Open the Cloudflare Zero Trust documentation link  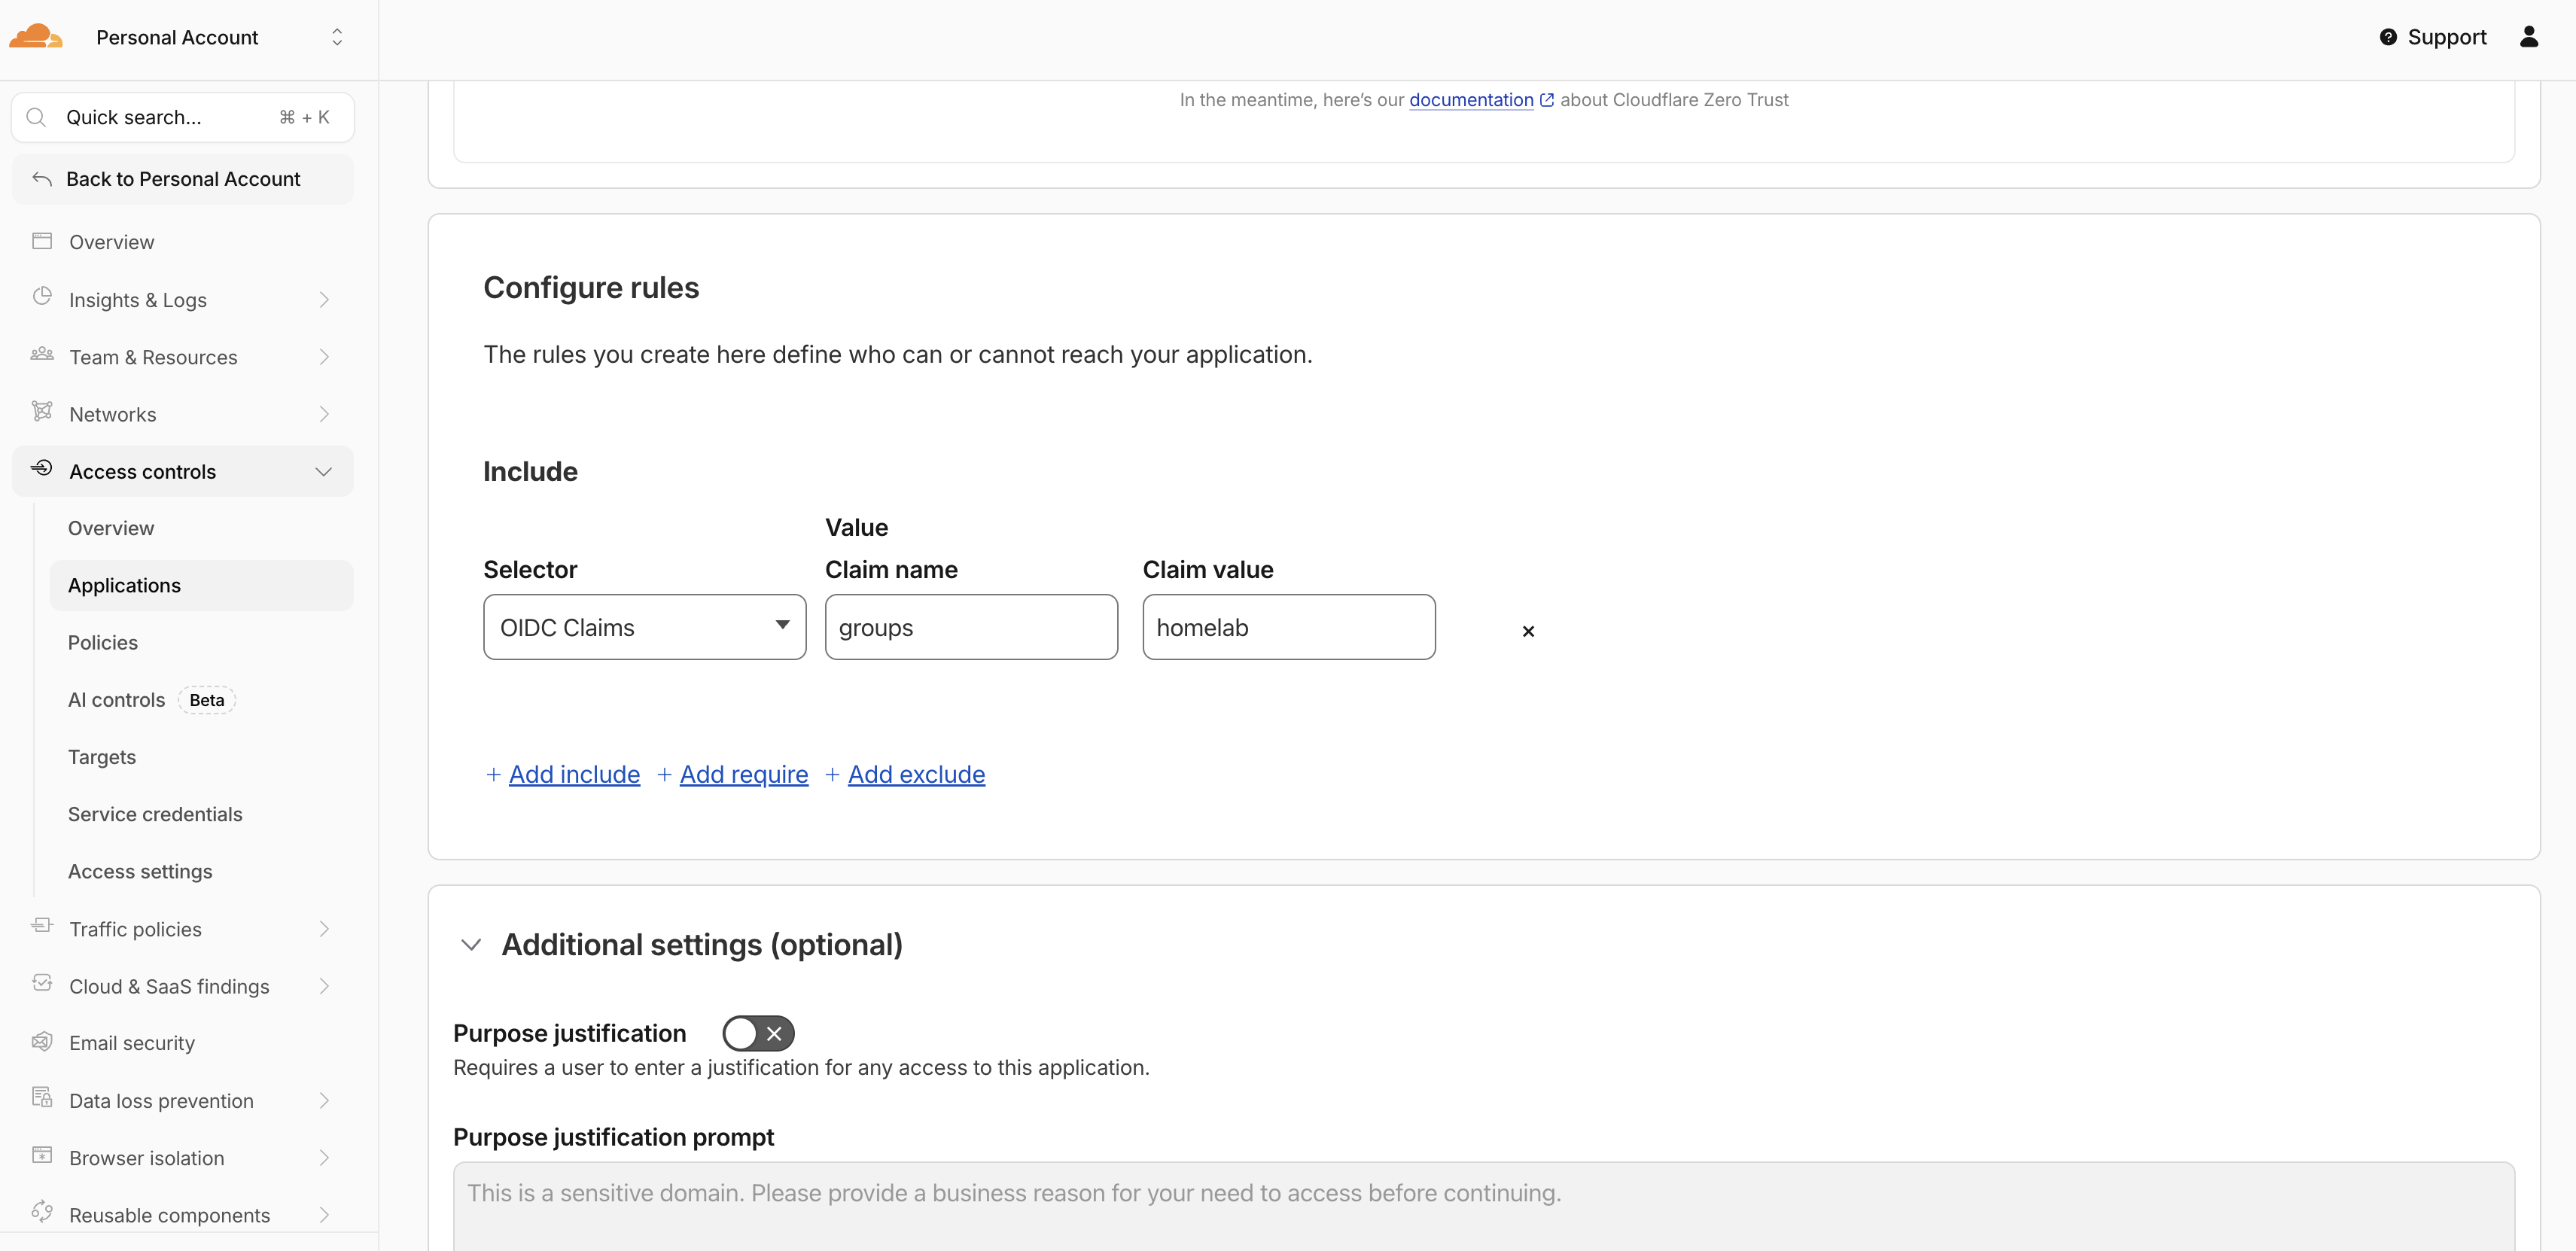[x=1471, y=100]
